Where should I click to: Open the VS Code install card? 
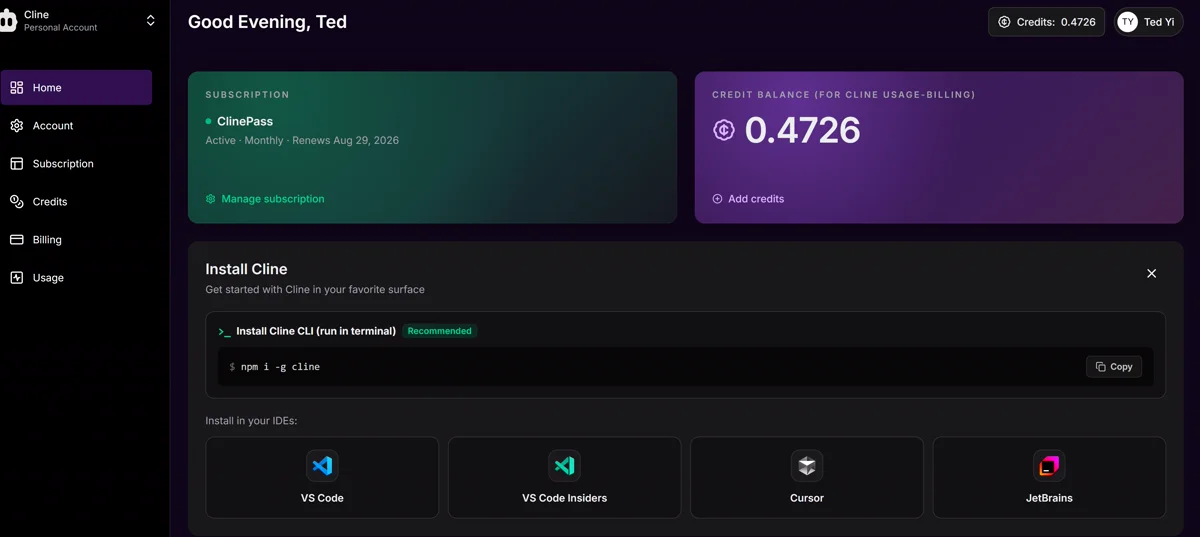(x=322, y=477)
